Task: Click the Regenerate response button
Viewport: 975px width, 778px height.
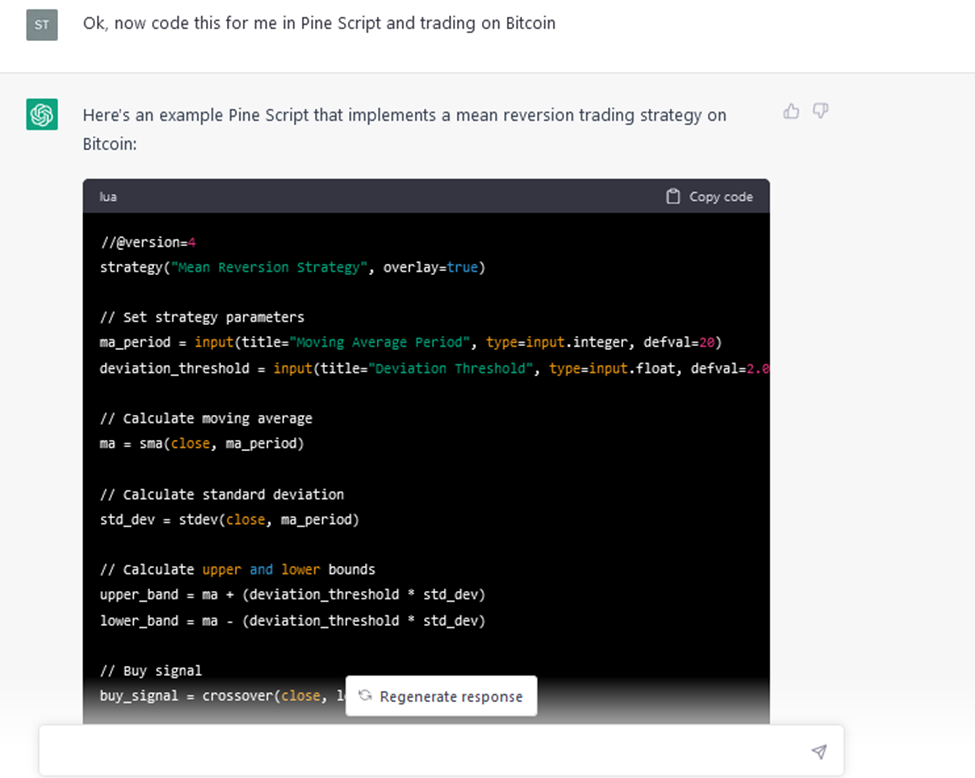Action: pyautogui.click(x=441, y=696)
